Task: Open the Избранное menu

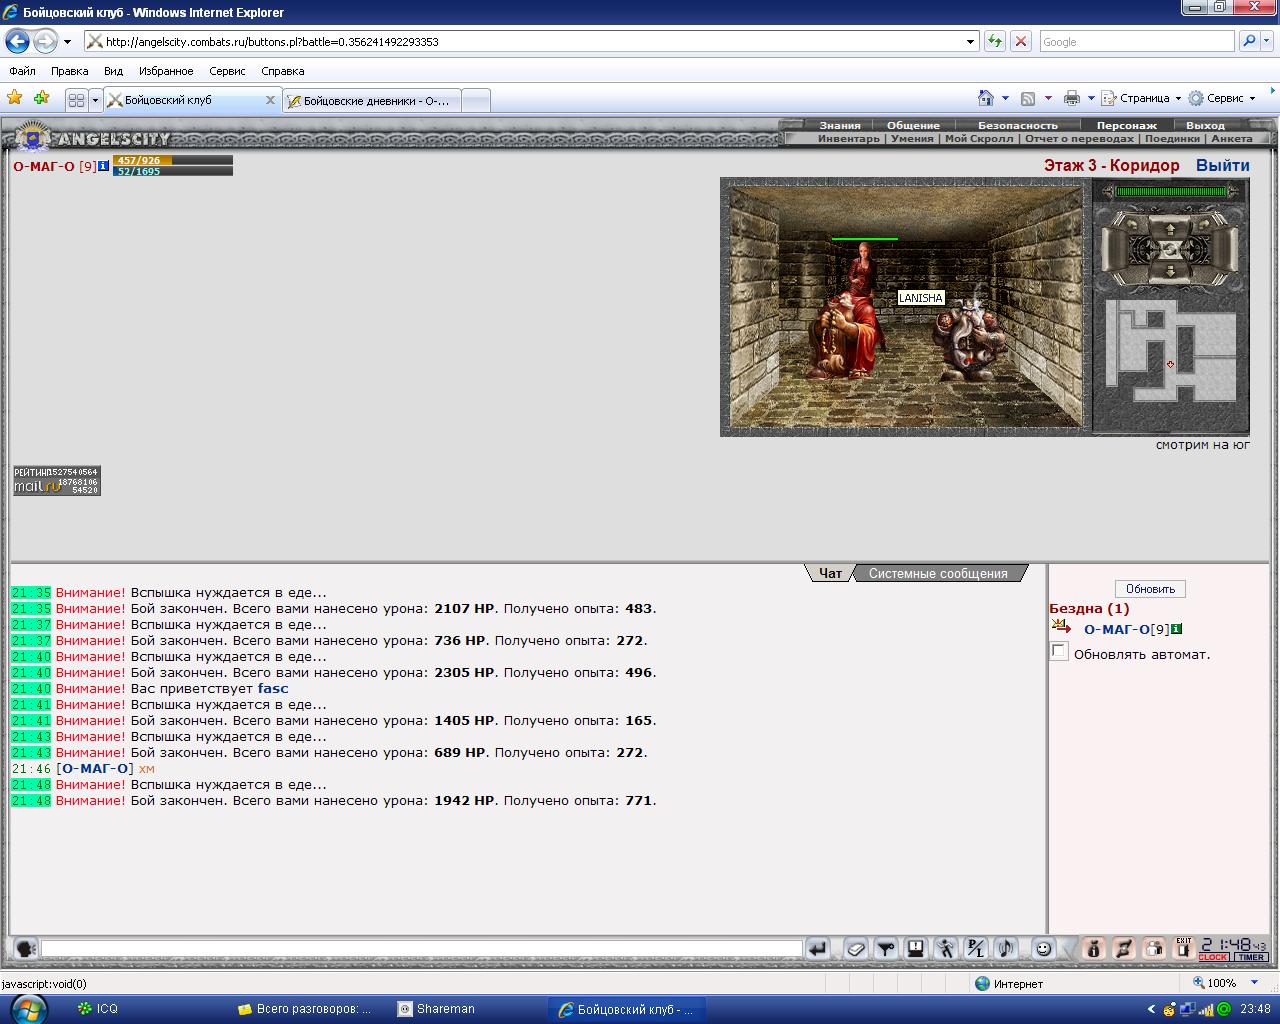Action: 166,71
